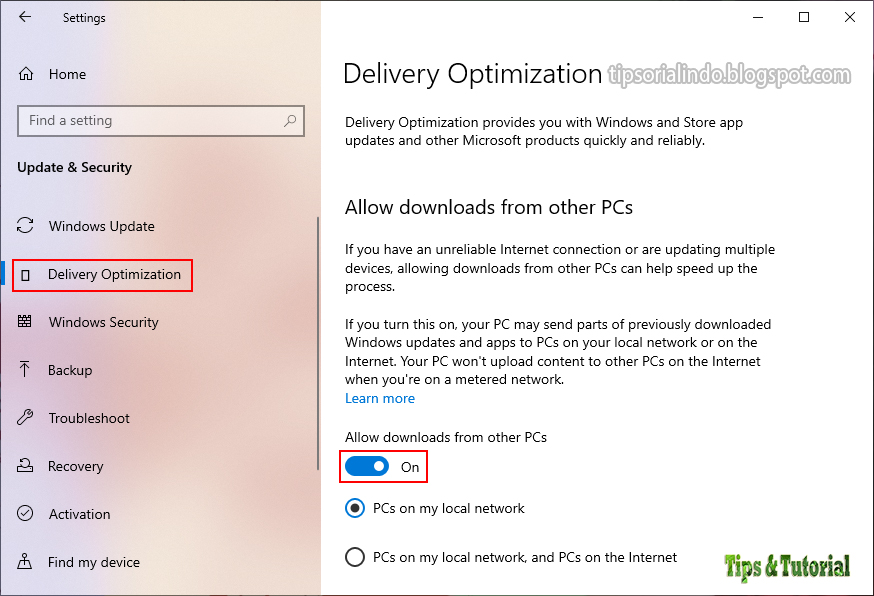874x596 pixels.
Task: Select the Windows Update sync icon
Action: [24, 226]
